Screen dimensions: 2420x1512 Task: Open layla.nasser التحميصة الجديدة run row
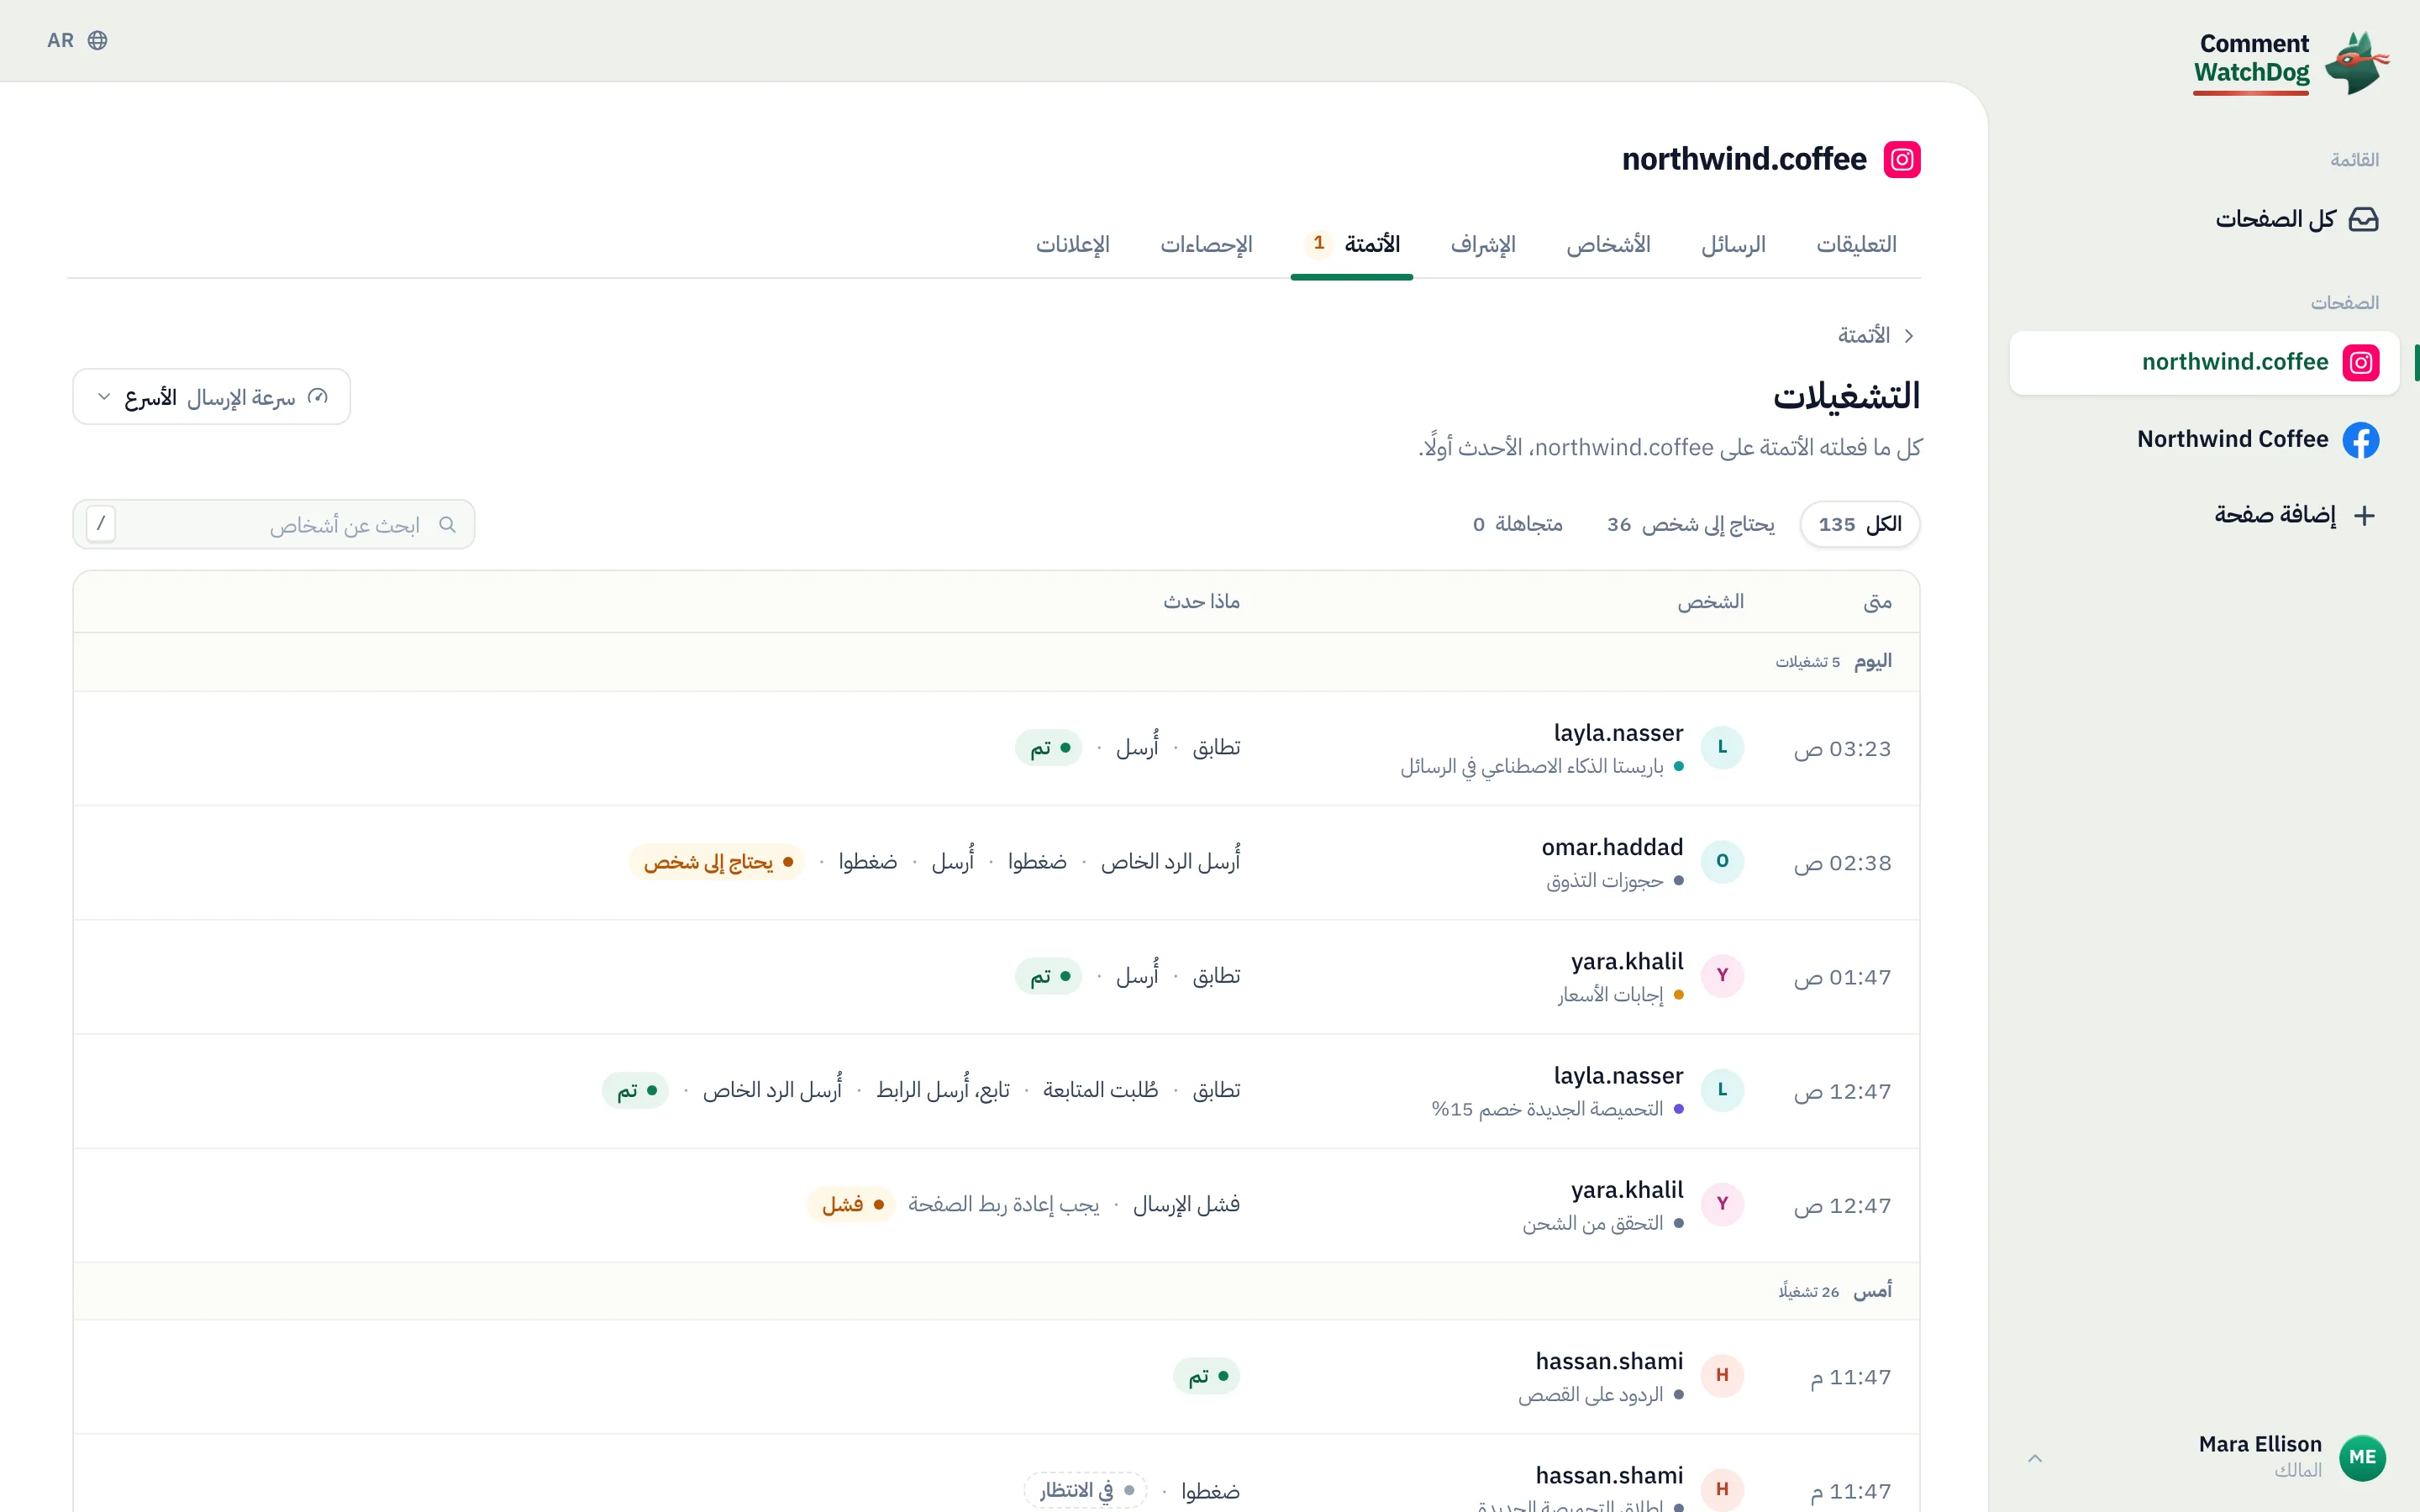tap(996, 1090)
